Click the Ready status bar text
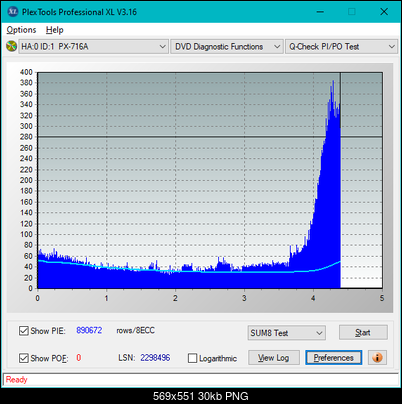 [x=16, y=380]
